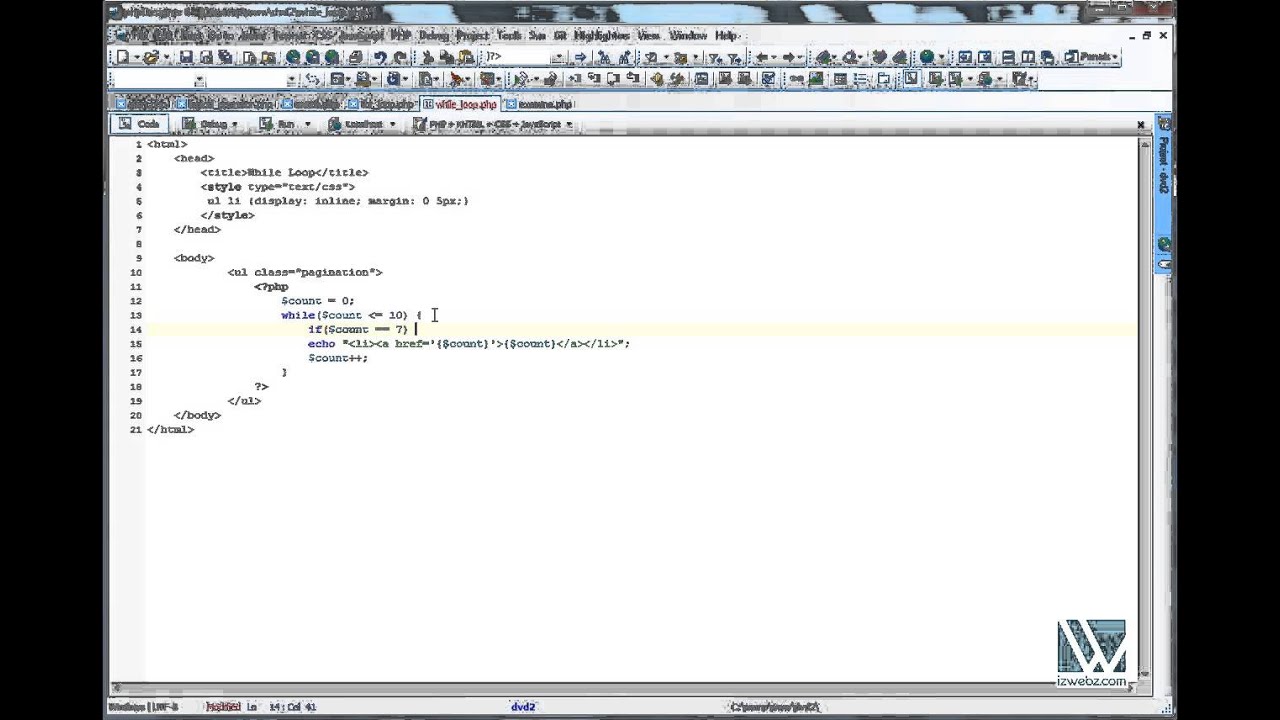Select the Code view button
1280x720 pixels.
[x=139, y=125]
